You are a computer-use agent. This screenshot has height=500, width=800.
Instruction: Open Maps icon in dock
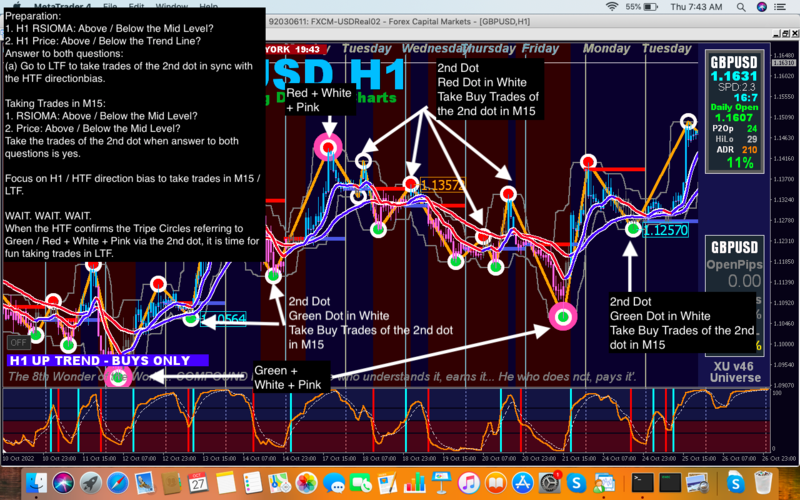click(x=279, y=482)
